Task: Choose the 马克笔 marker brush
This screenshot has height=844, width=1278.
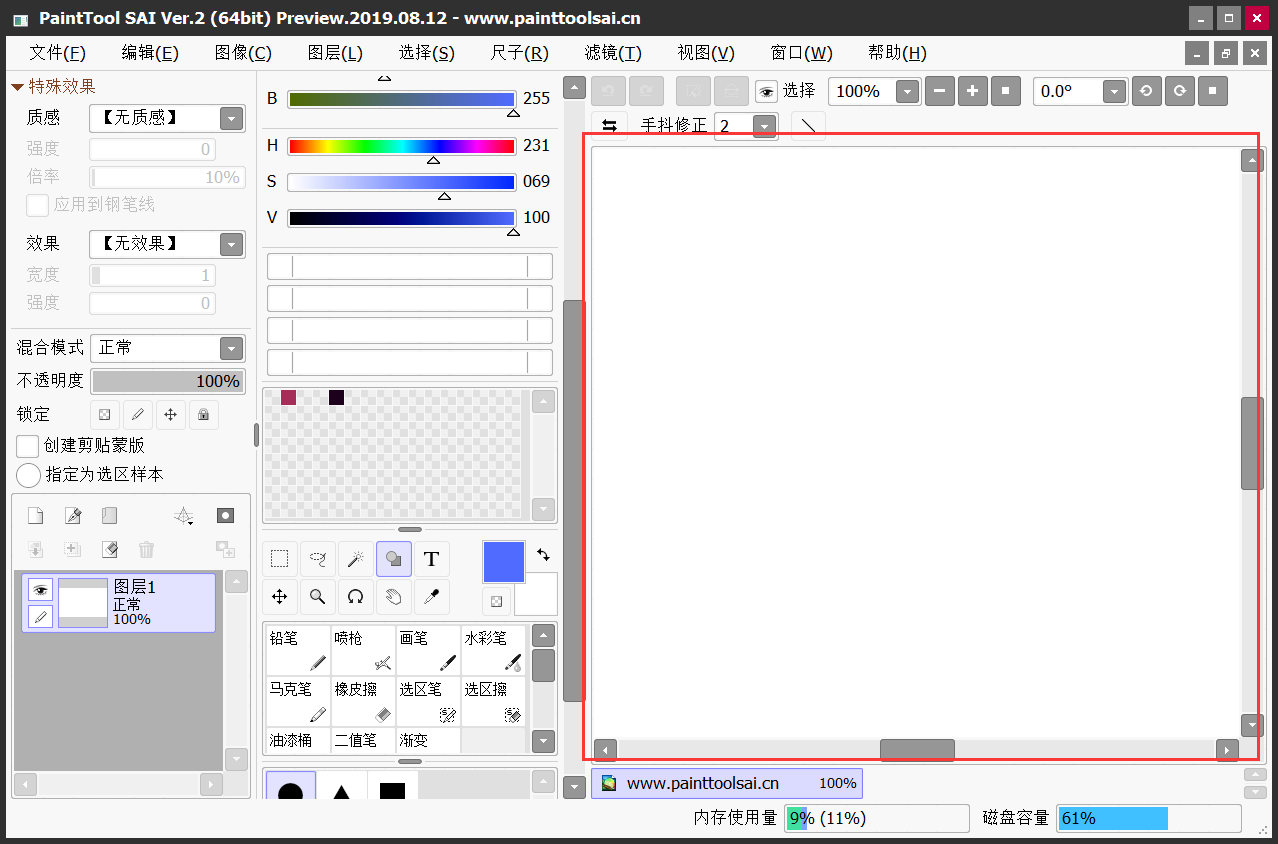Action: pos(298,701)
